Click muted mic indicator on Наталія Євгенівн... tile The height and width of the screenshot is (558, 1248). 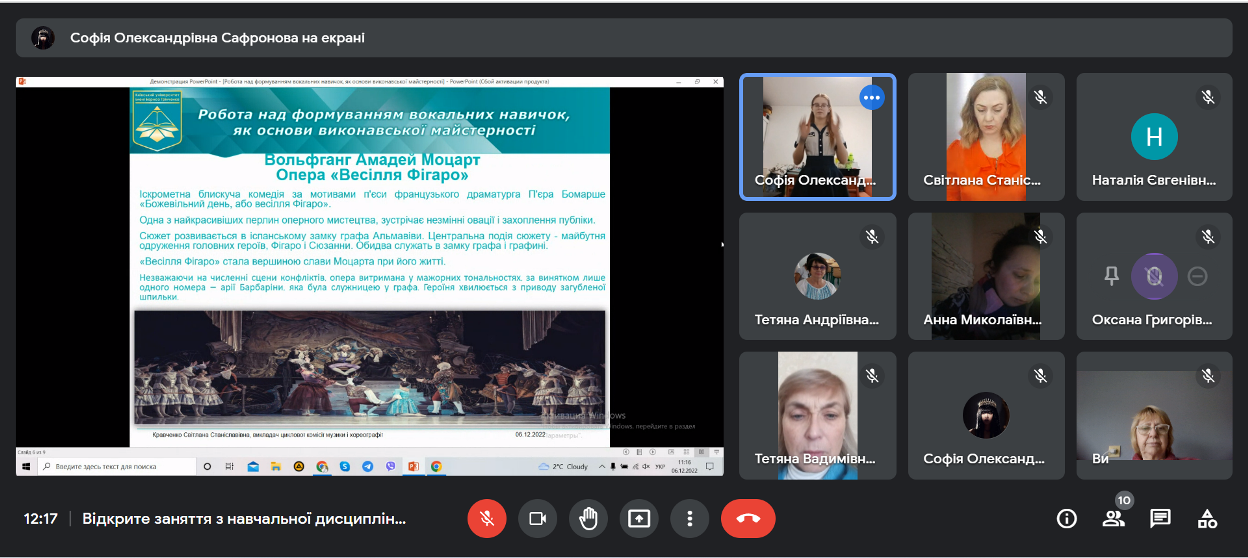[1208, 97]
